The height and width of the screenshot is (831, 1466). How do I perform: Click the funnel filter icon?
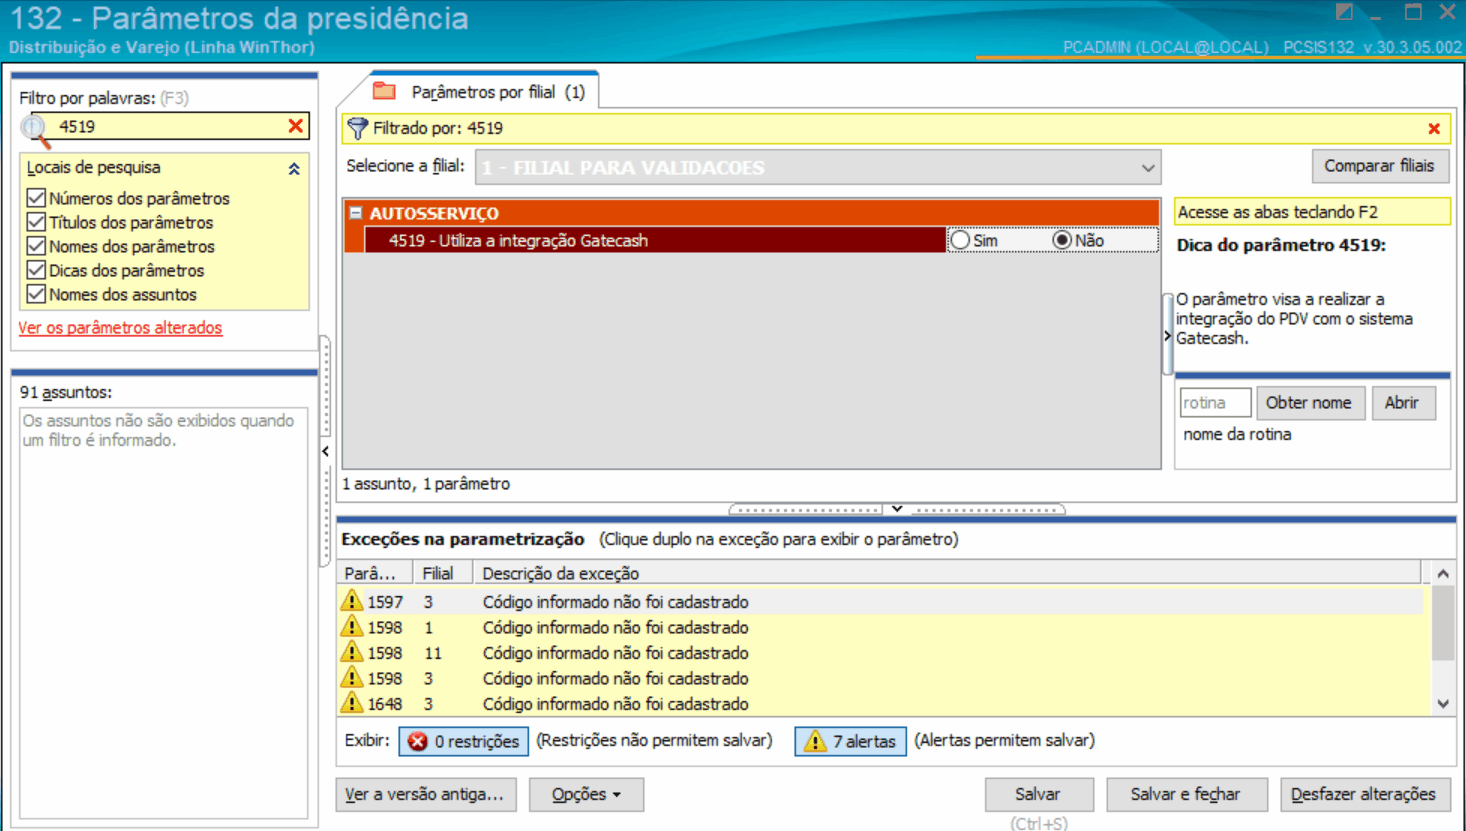coord(357,128)
